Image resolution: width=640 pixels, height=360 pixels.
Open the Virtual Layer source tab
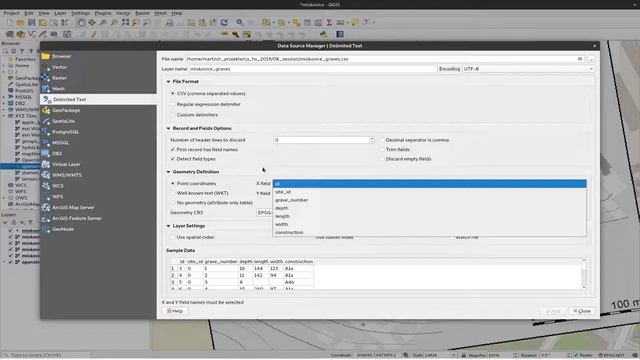[66, 164]
